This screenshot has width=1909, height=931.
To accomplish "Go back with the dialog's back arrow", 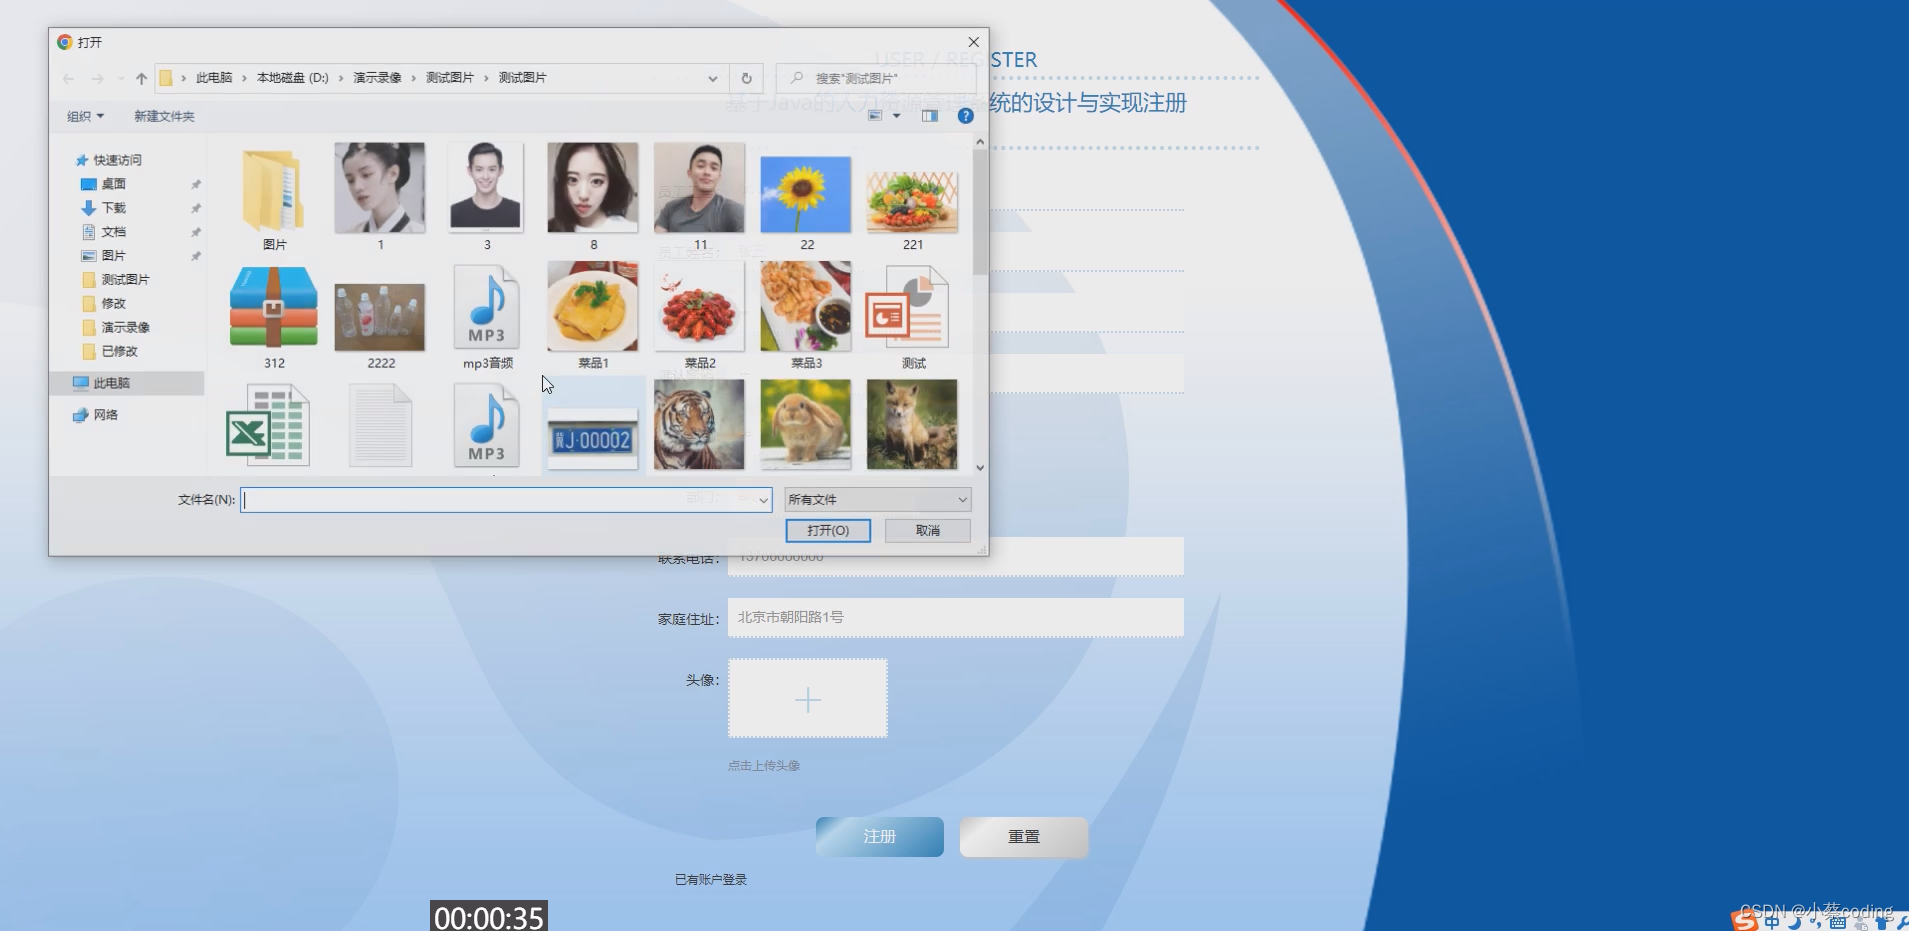I will [68, 78].
